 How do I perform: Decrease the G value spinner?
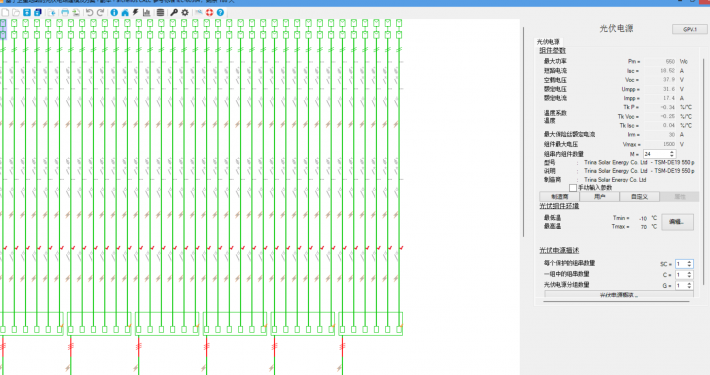point(689,287)
